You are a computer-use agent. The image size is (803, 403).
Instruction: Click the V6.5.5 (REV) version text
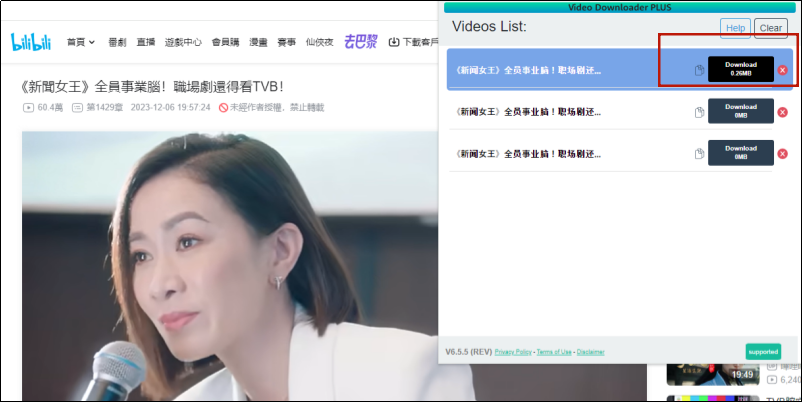pyautogui.click(x=469, y=352)
